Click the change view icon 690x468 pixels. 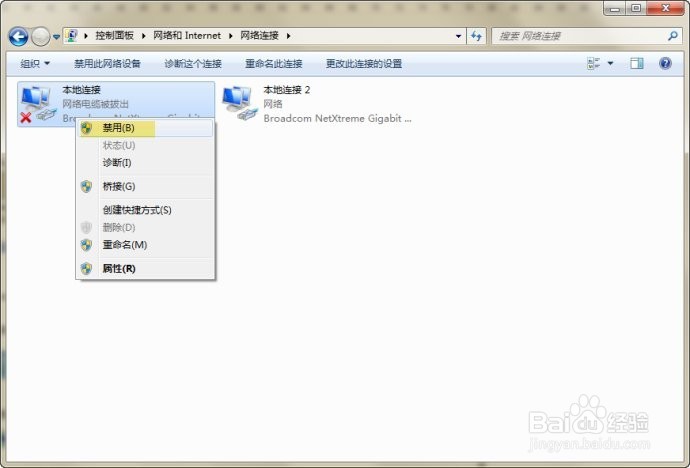click(593, 64)
